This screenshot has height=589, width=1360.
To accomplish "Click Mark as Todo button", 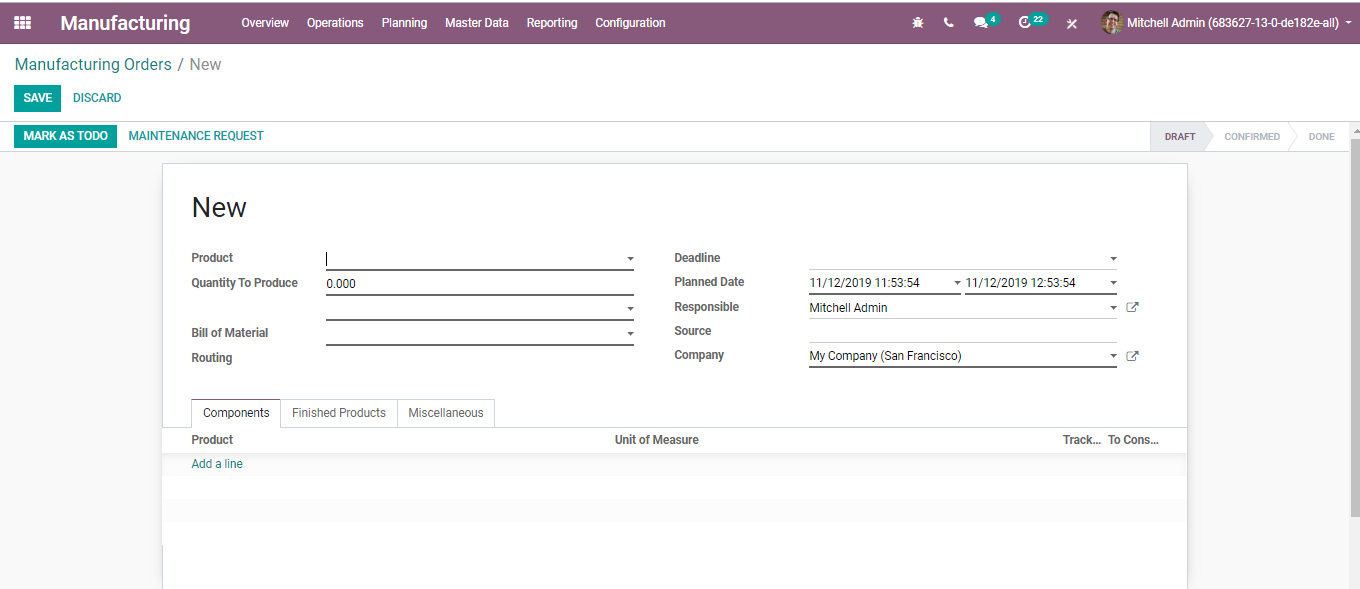I will point(65,136).
